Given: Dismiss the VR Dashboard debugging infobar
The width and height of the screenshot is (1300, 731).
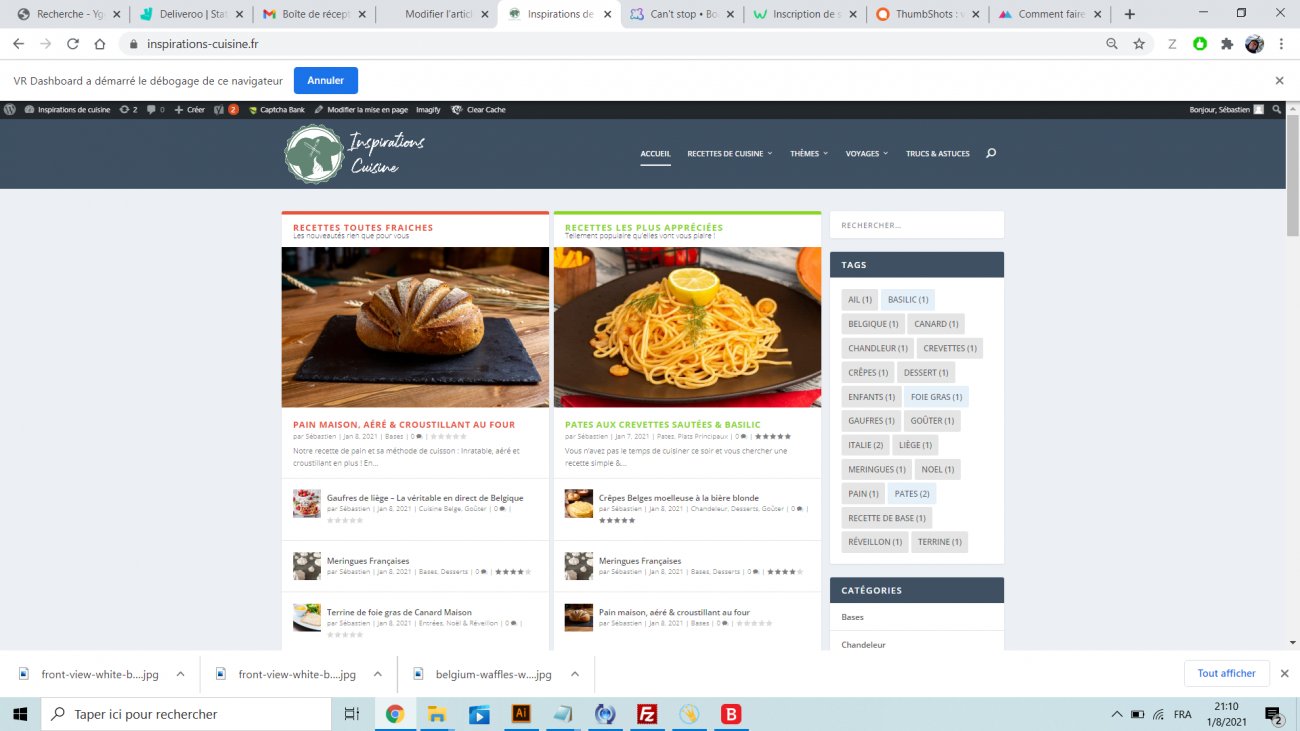Looking at the screenshot, I should point(1279,81).
